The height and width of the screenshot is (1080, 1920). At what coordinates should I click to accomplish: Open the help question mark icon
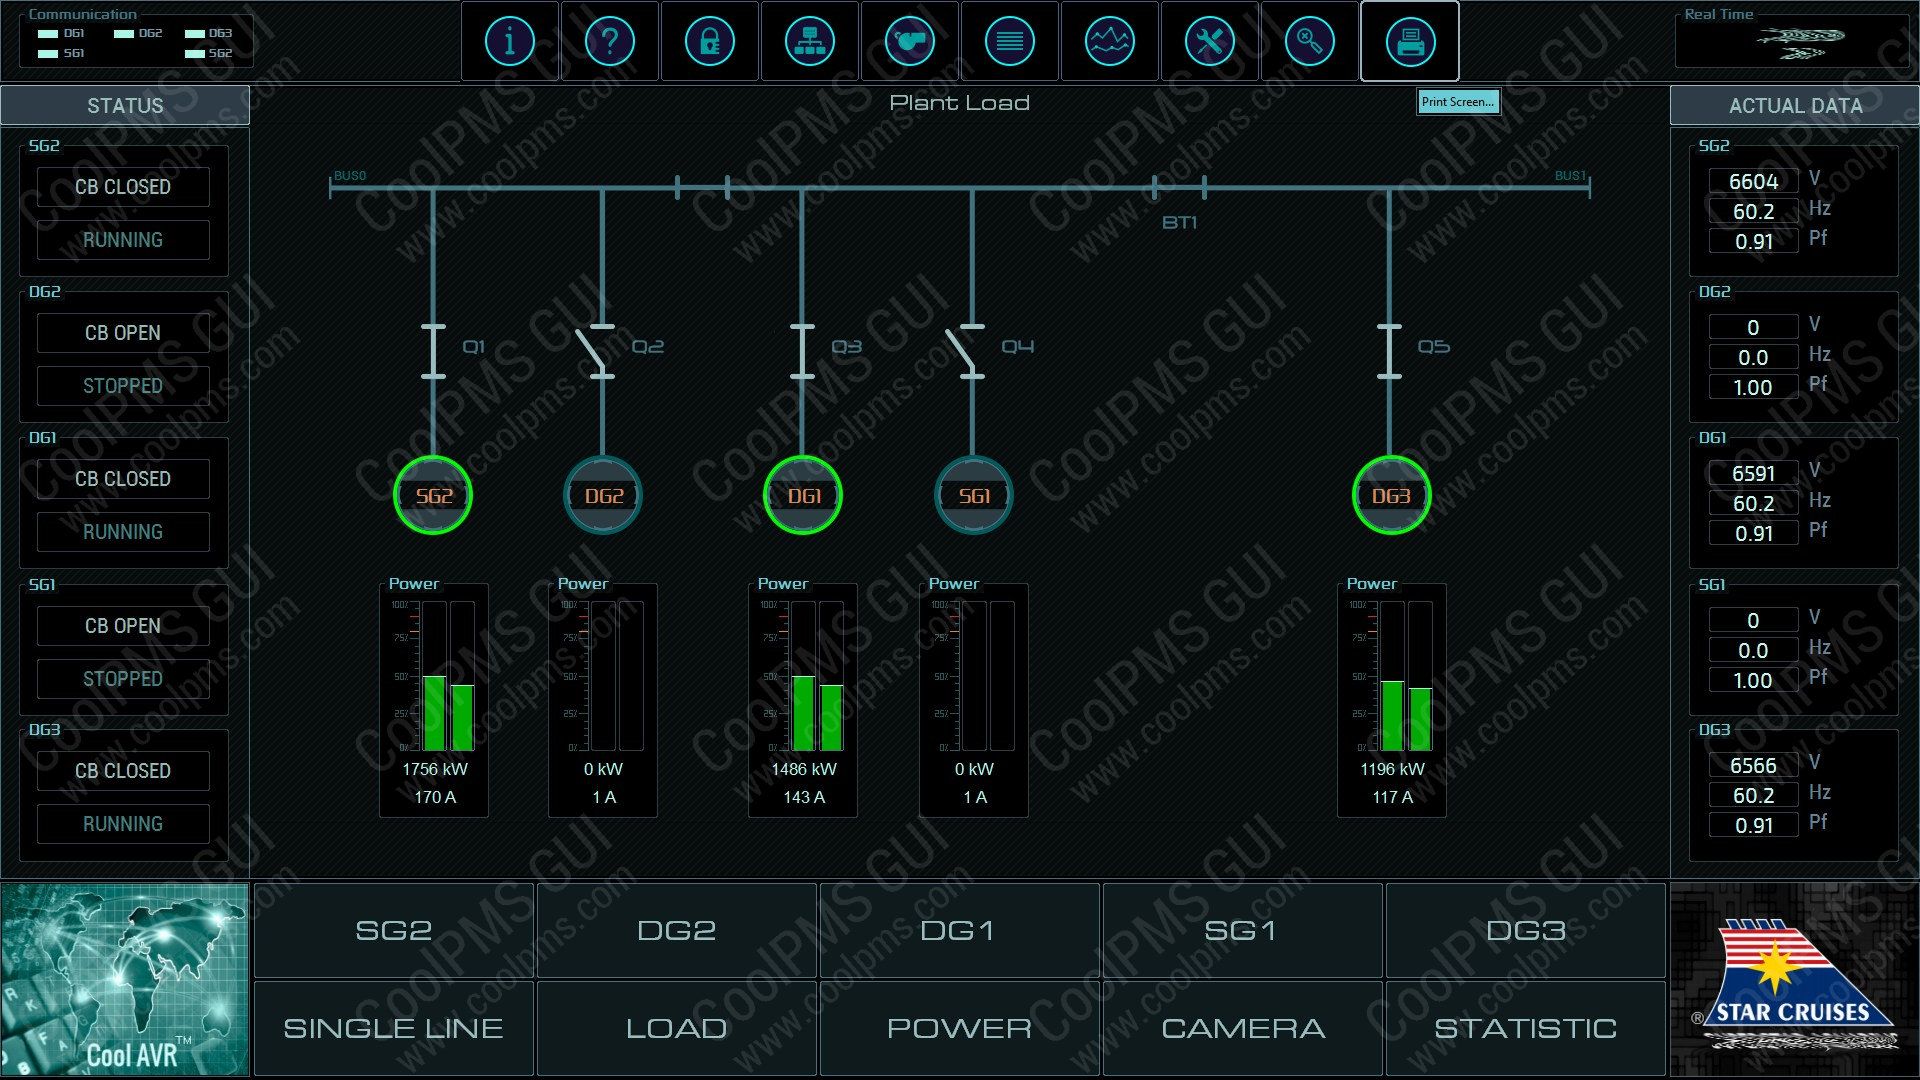609,41
